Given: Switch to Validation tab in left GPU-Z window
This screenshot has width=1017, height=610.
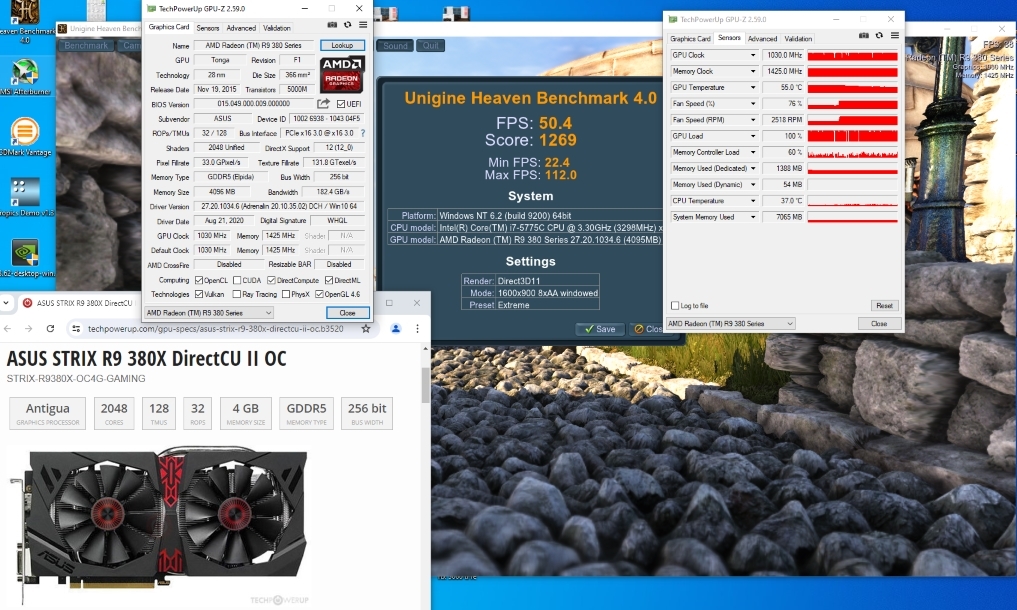Looking at the screenshot, I should point(277,28).
